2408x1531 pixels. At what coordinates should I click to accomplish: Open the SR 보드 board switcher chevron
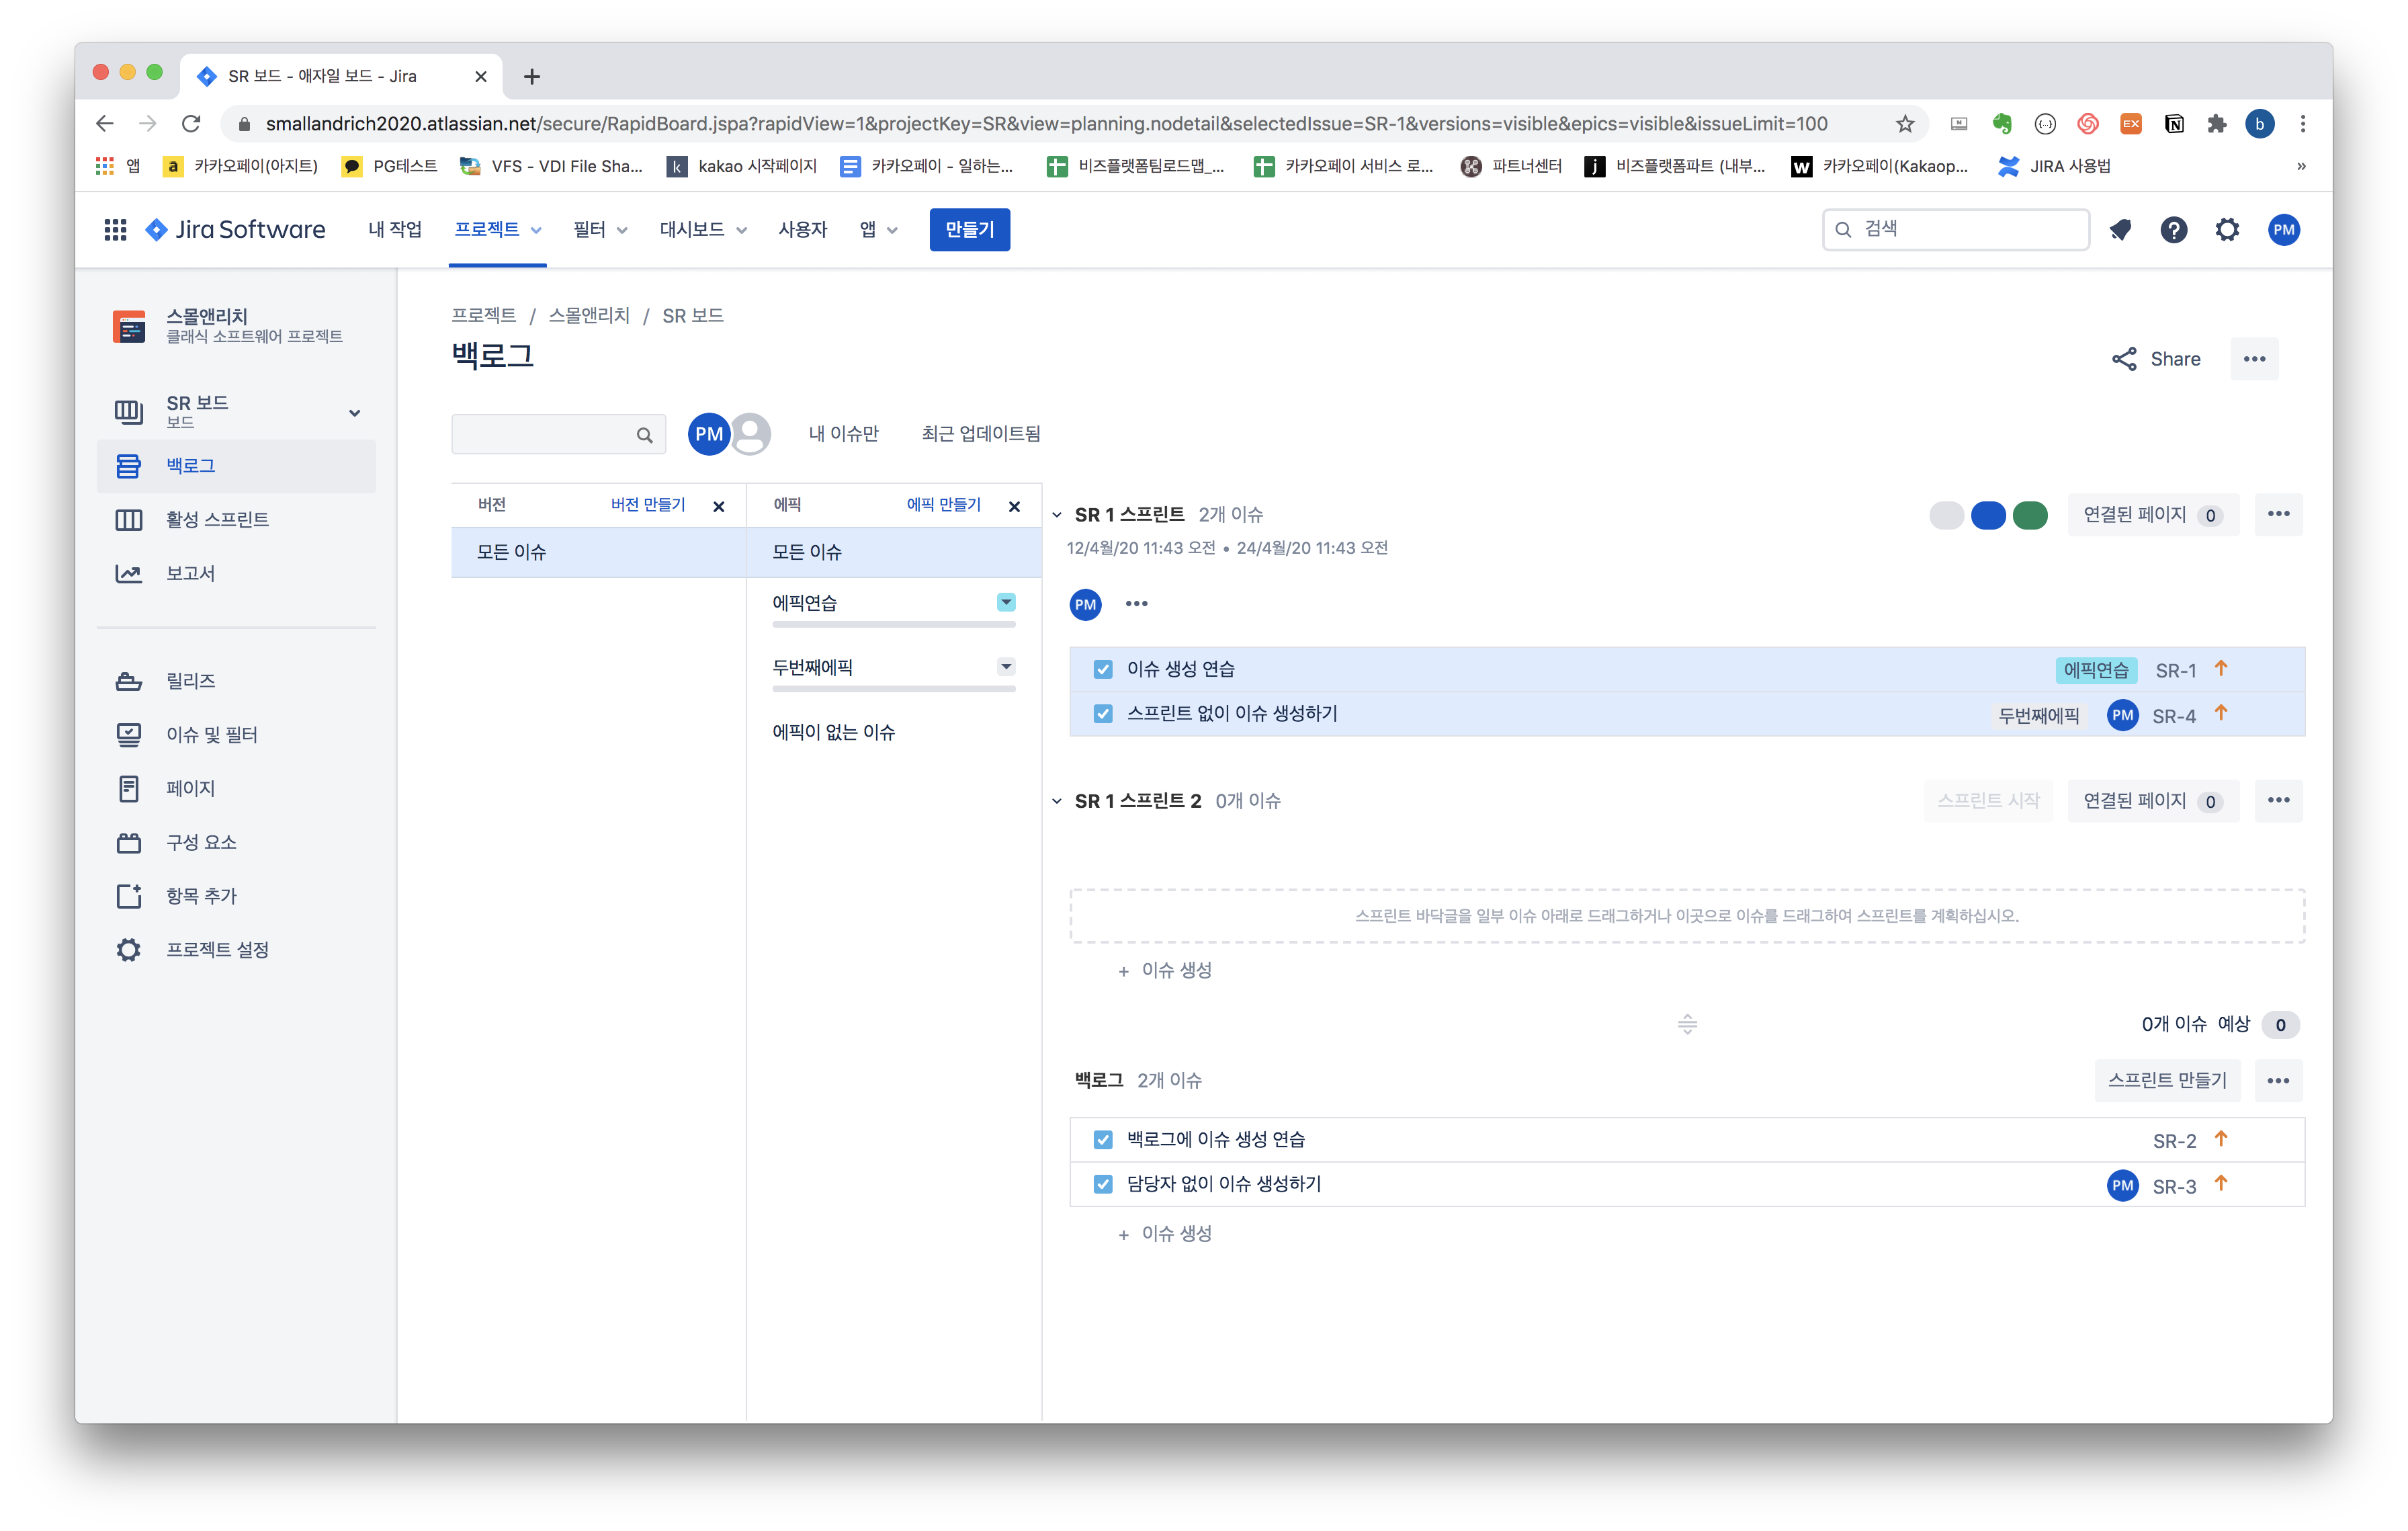(354, 413)
